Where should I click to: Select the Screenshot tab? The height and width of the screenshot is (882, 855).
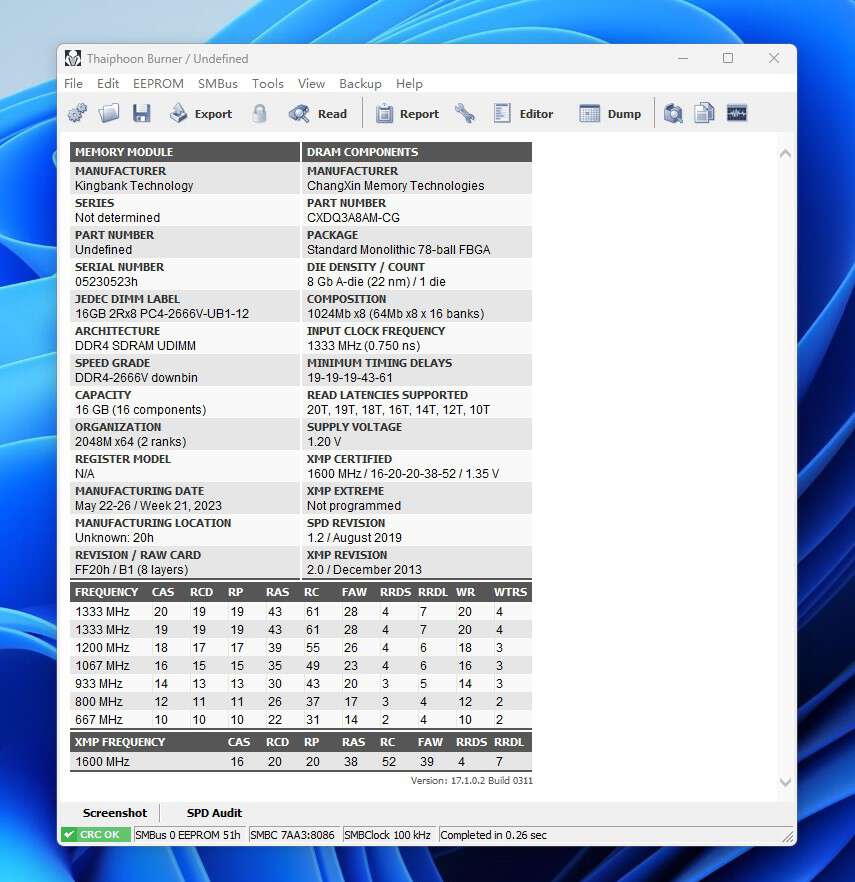[115, 813]
